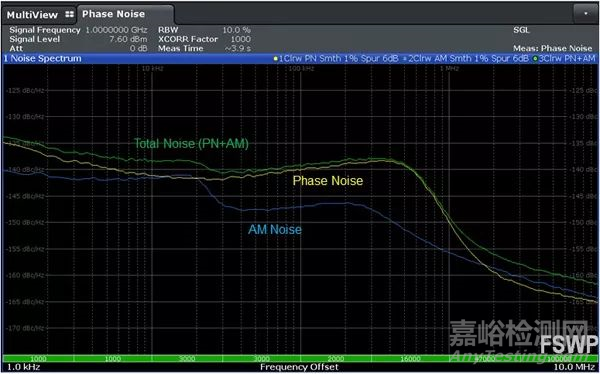
Task: Click the 1.0 kHz start offset label
Action: pos(23,367)
